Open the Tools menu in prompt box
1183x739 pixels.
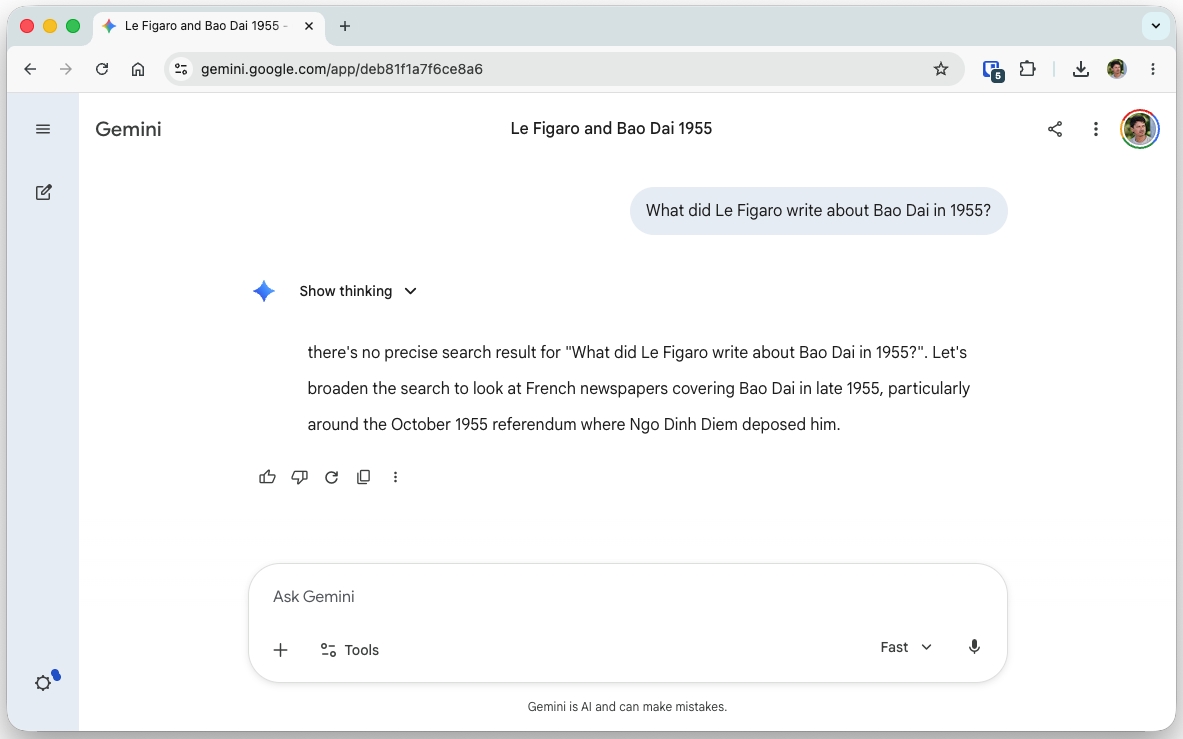coord(349,650)
